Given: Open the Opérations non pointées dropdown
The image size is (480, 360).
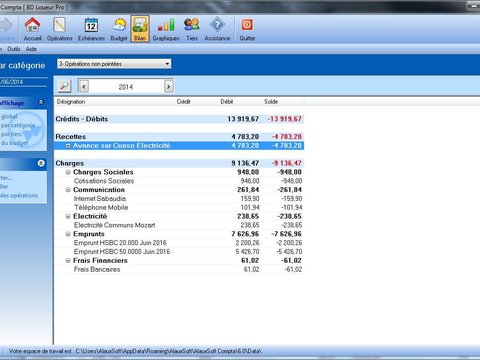Looking at the screenshot, I should click(114, 64).
